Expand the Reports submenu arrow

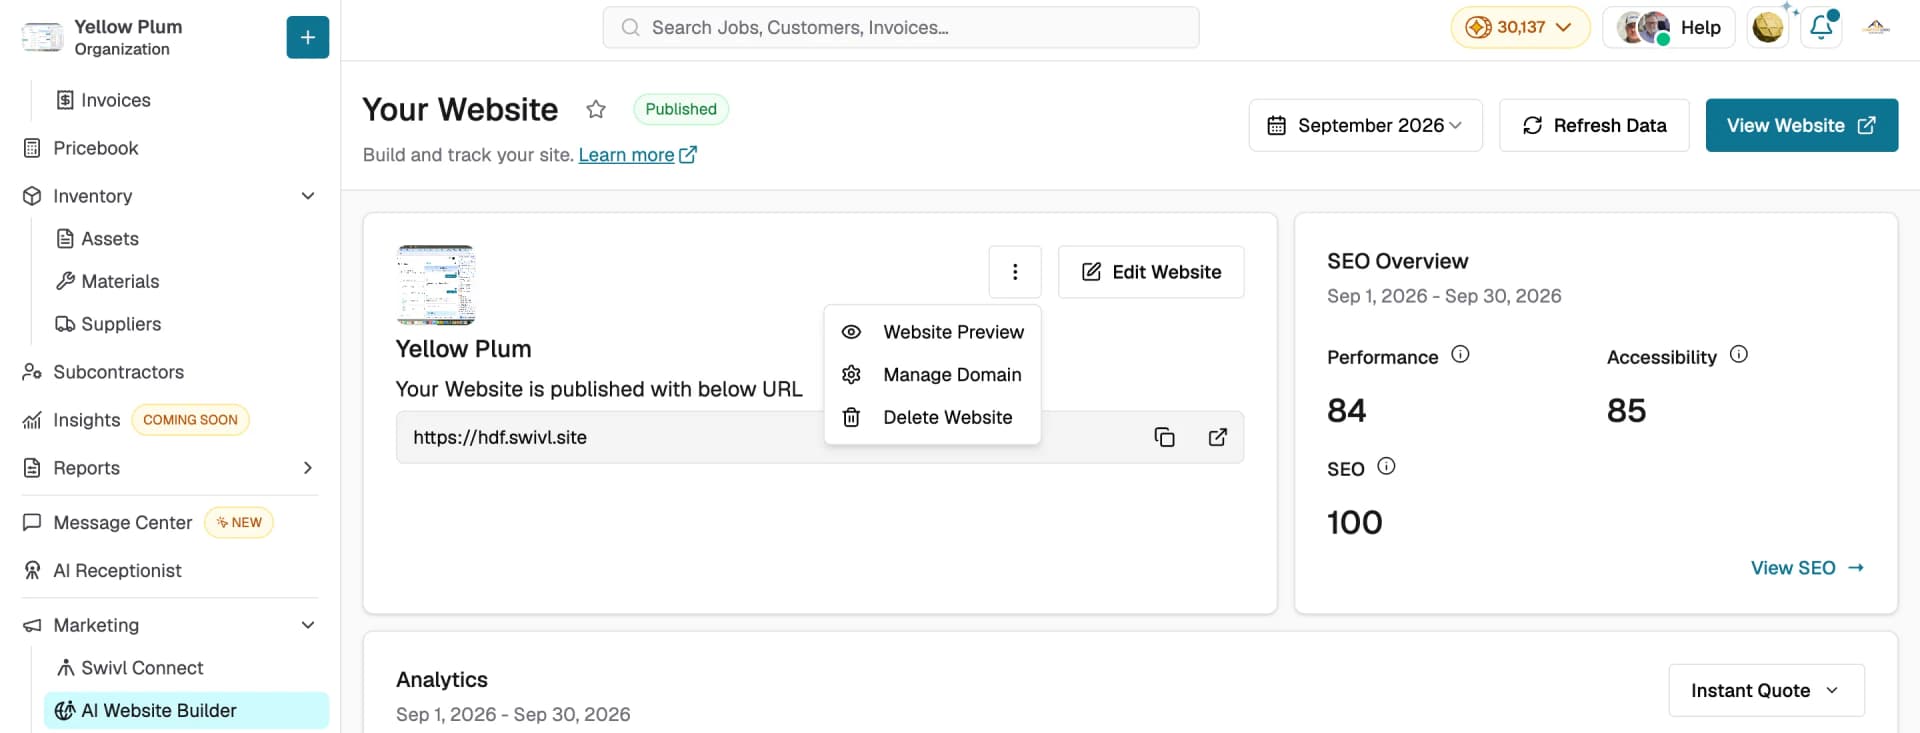coord(308,468)
